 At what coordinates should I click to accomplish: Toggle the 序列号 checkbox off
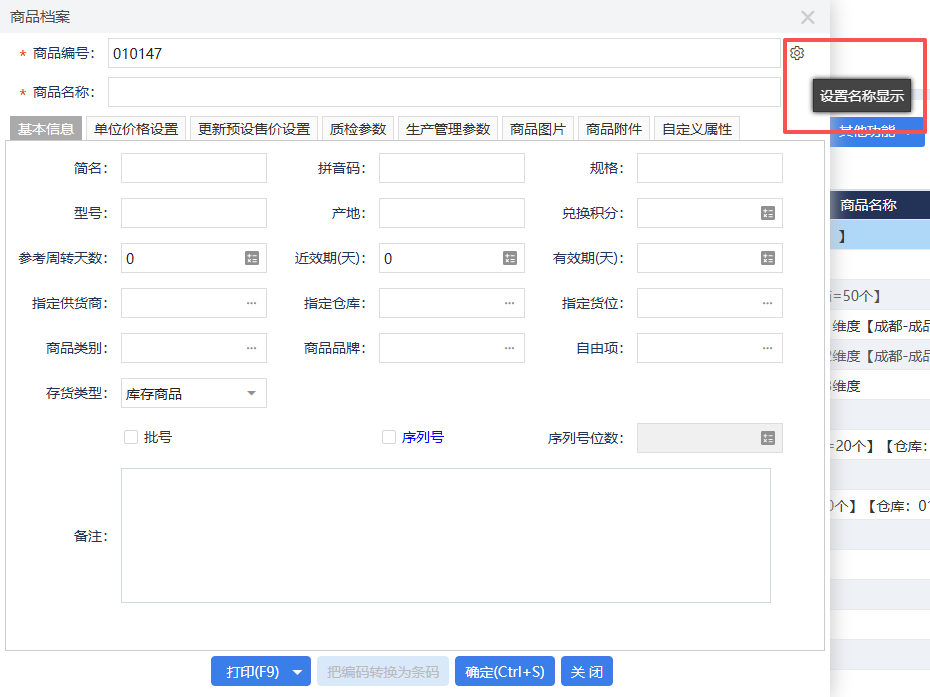click(x=390, y=437)
